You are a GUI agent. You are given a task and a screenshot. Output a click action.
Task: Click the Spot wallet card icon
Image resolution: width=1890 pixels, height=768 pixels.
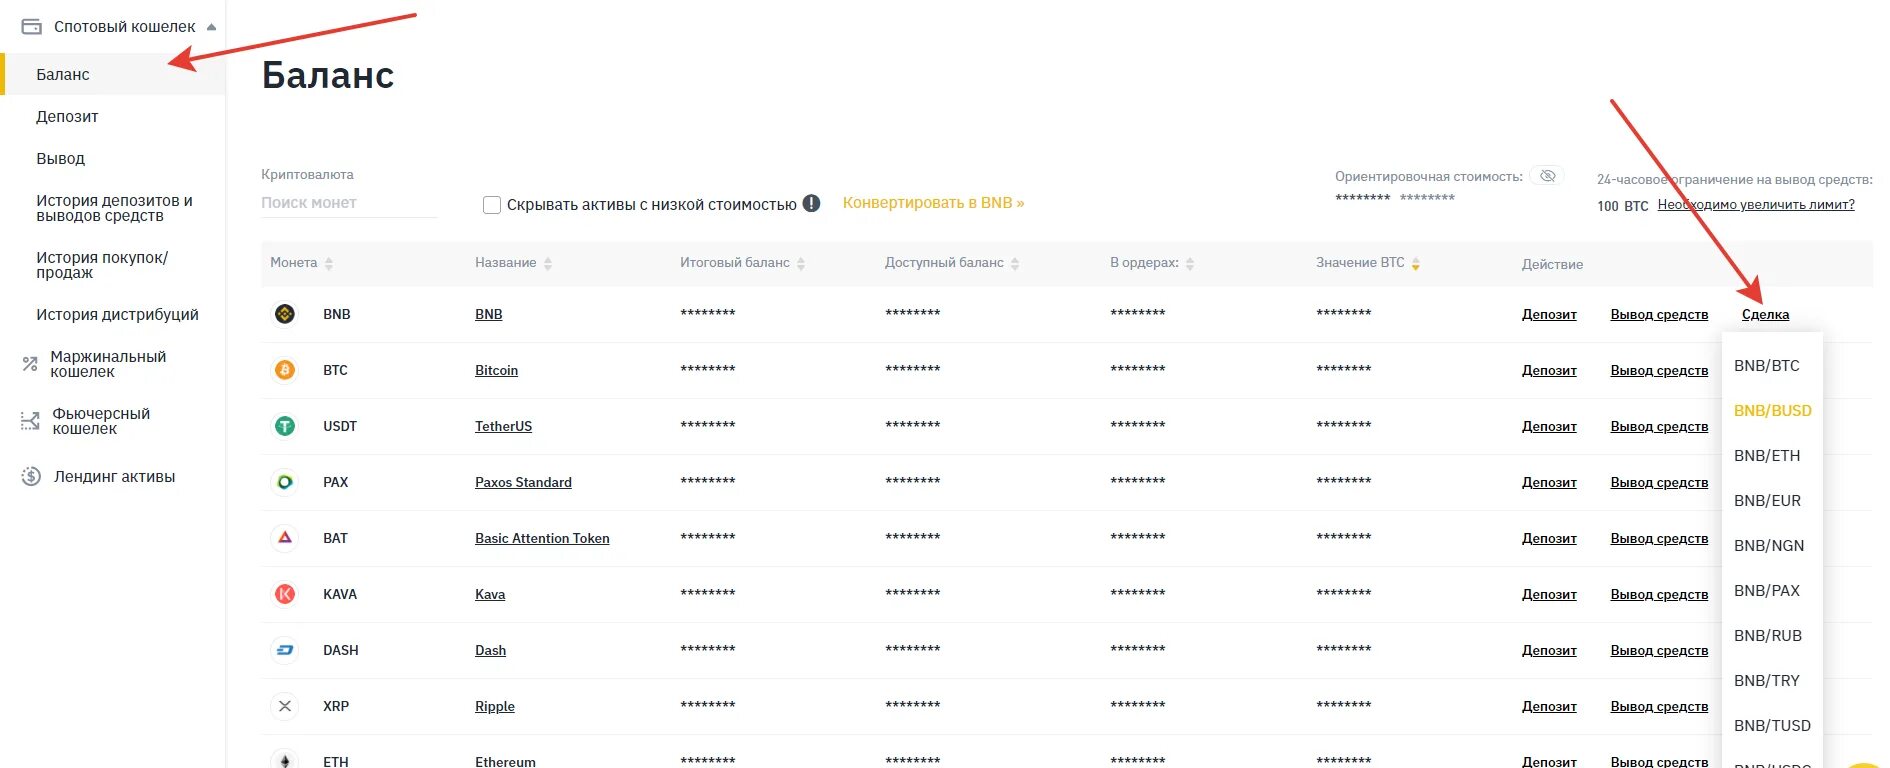32,27
